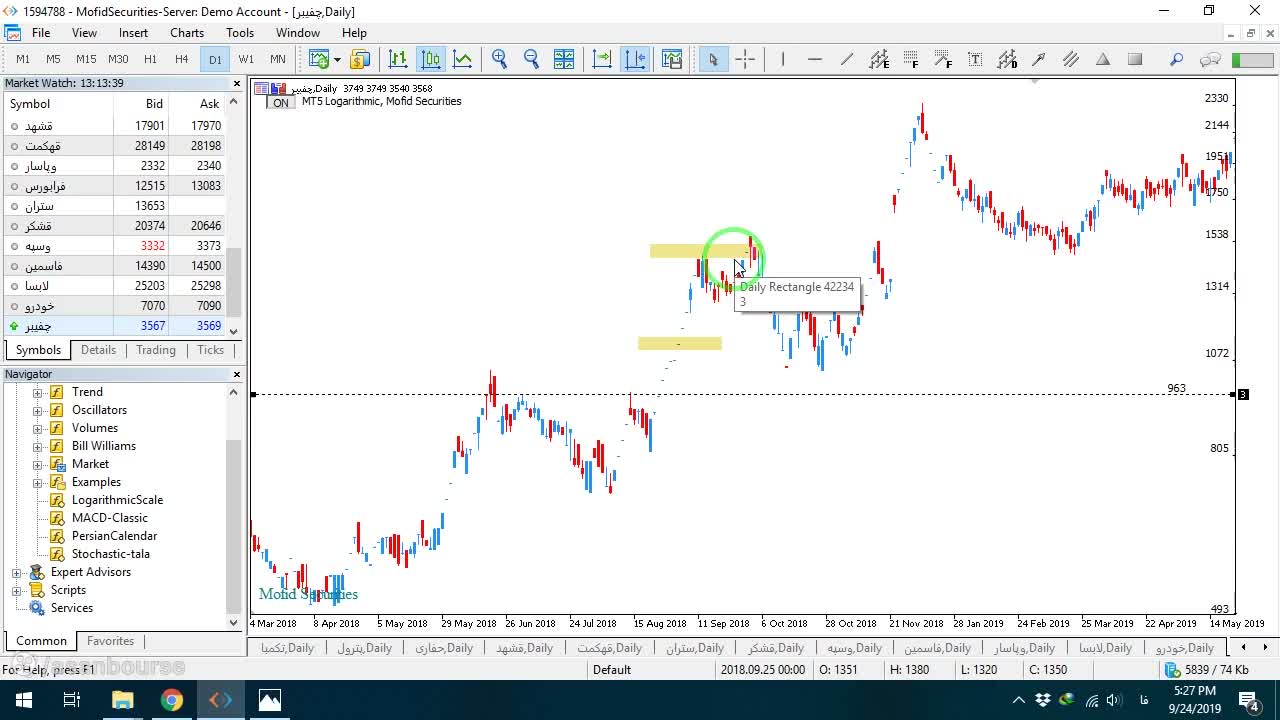
Task: Switch chart to bar chart mode
Action: click(x=398, y=59)
